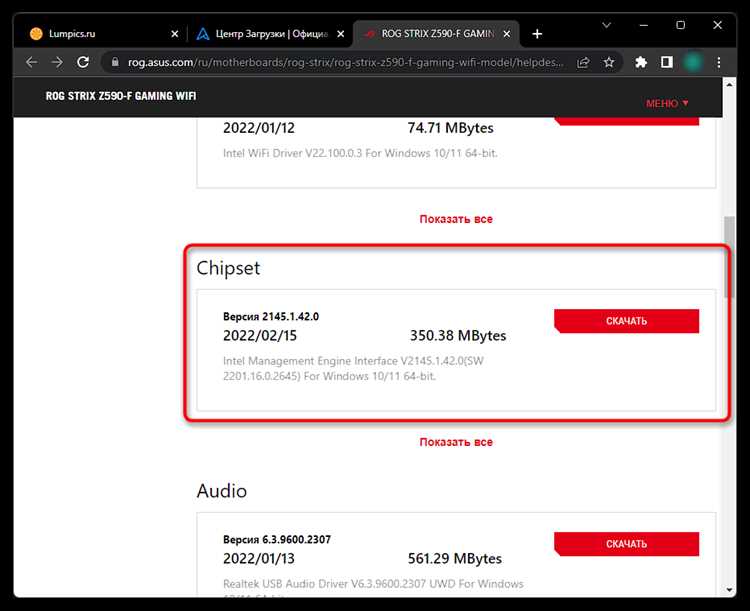Download the Chipset driver via СКАЧАТЬ
The height and width of the screenshot is (611, 750).
626,321
